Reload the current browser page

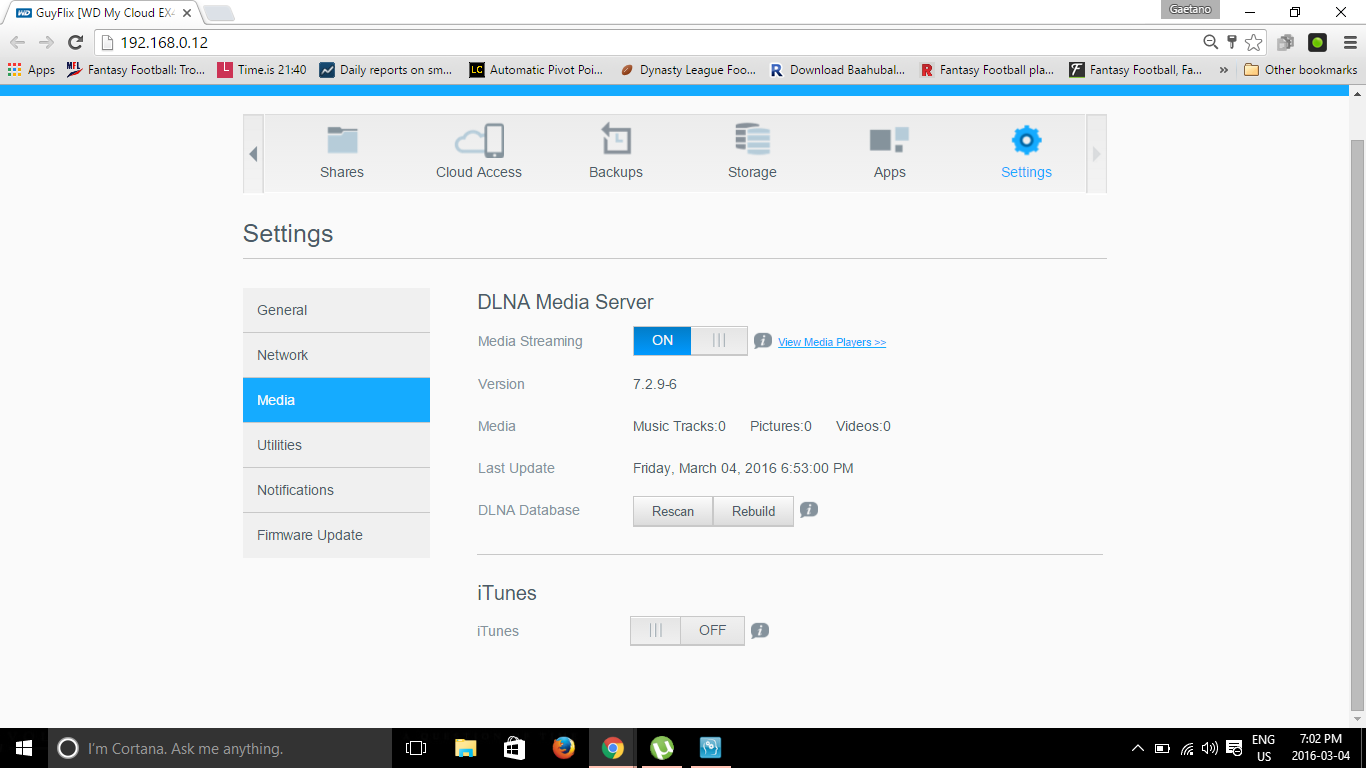pyautogui.click(x=75, y=42)
